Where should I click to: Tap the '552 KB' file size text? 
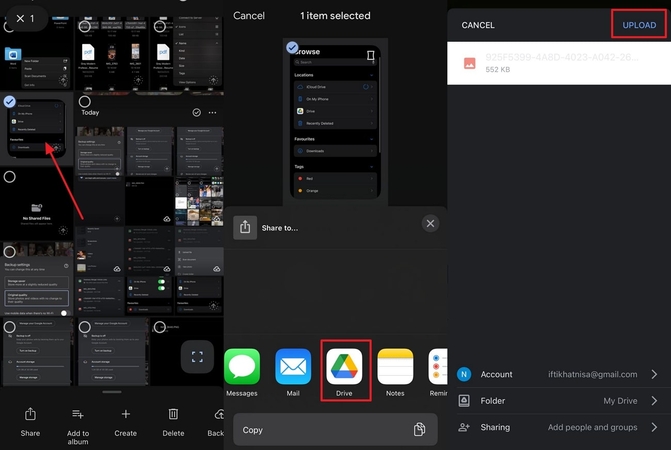coord(498,69)
